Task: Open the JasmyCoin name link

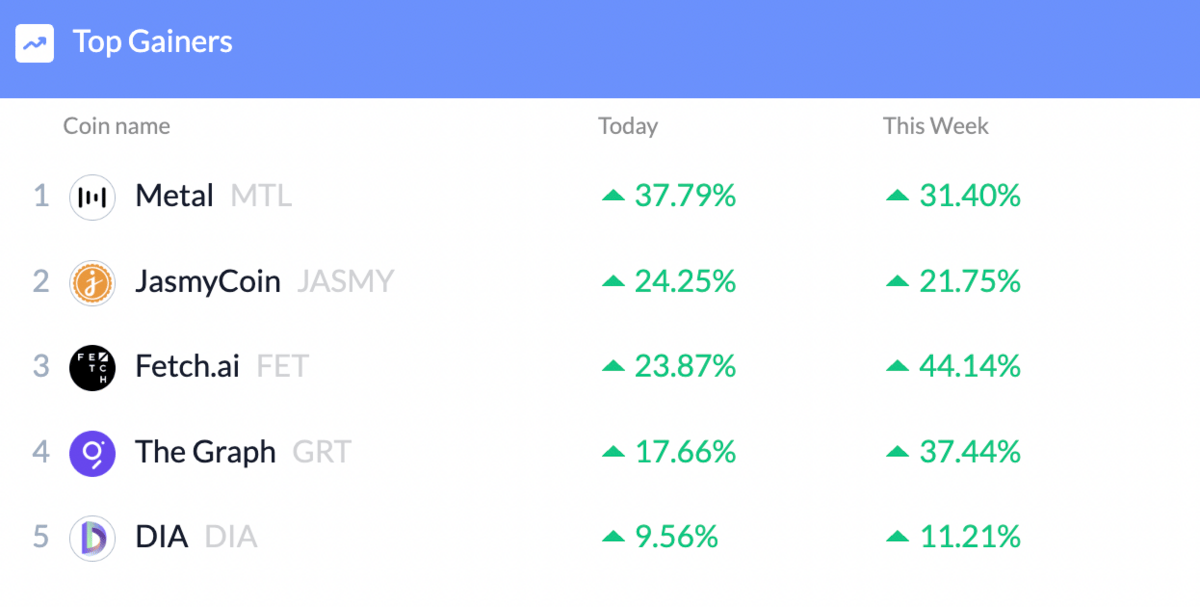Action: click(208, 282)
